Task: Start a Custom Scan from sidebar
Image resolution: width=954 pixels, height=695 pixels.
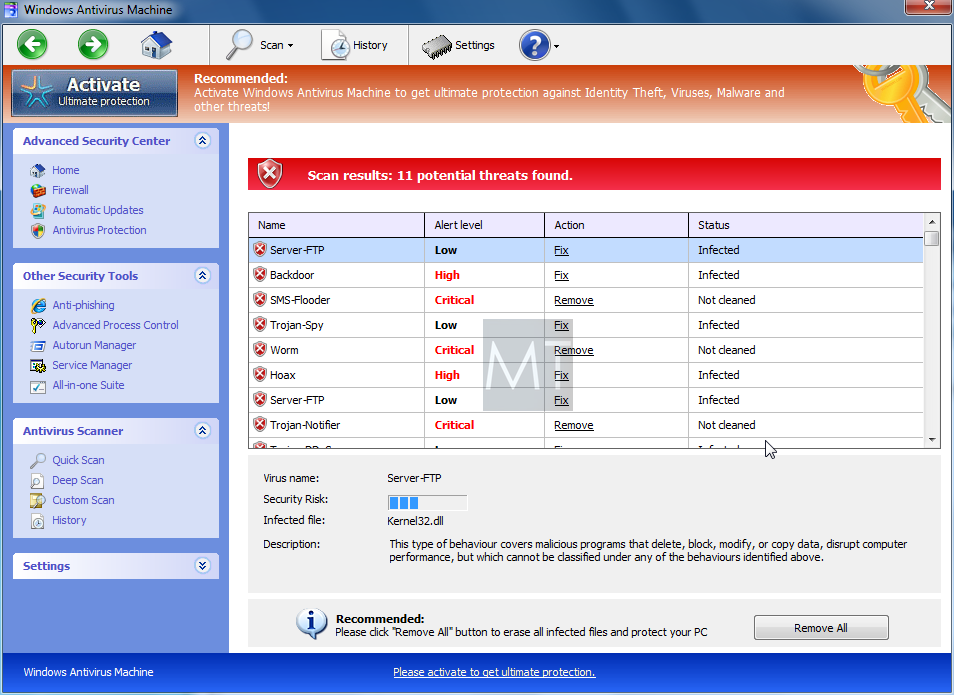Action: click(83, 501)
